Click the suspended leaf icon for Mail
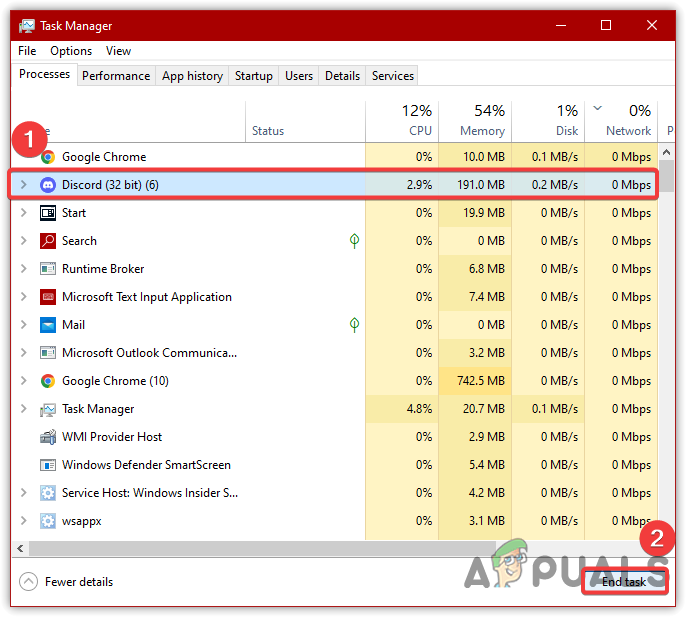This screenshot has width=686, height=617. coord(354,324)
